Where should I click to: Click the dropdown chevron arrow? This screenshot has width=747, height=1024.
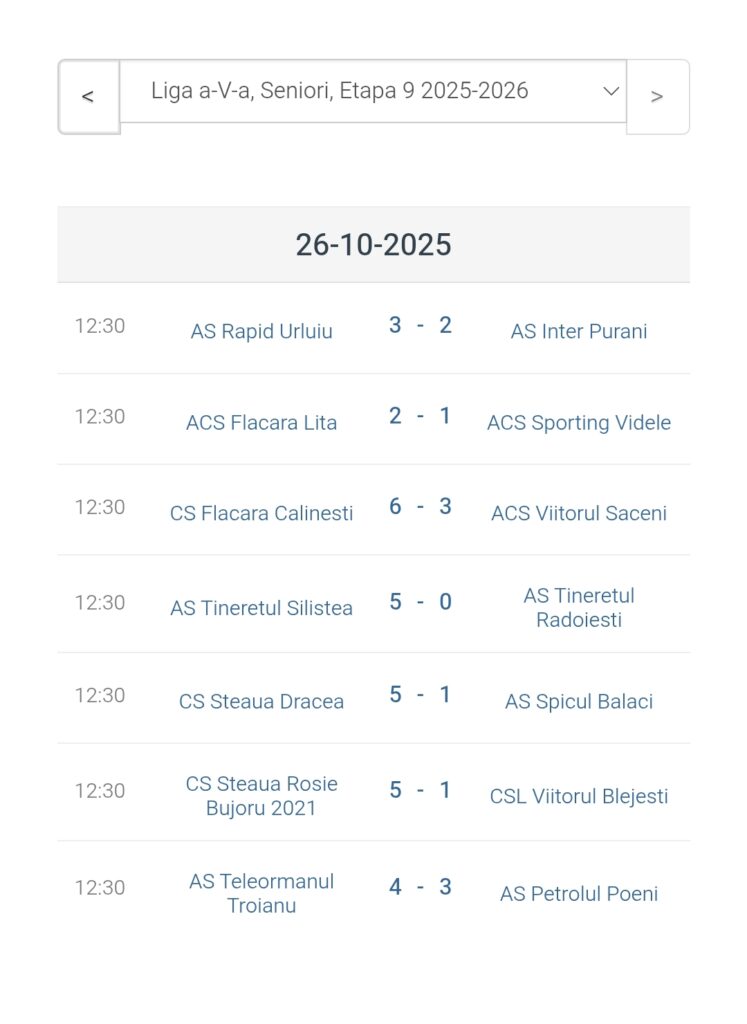click(x=611, y=91)
